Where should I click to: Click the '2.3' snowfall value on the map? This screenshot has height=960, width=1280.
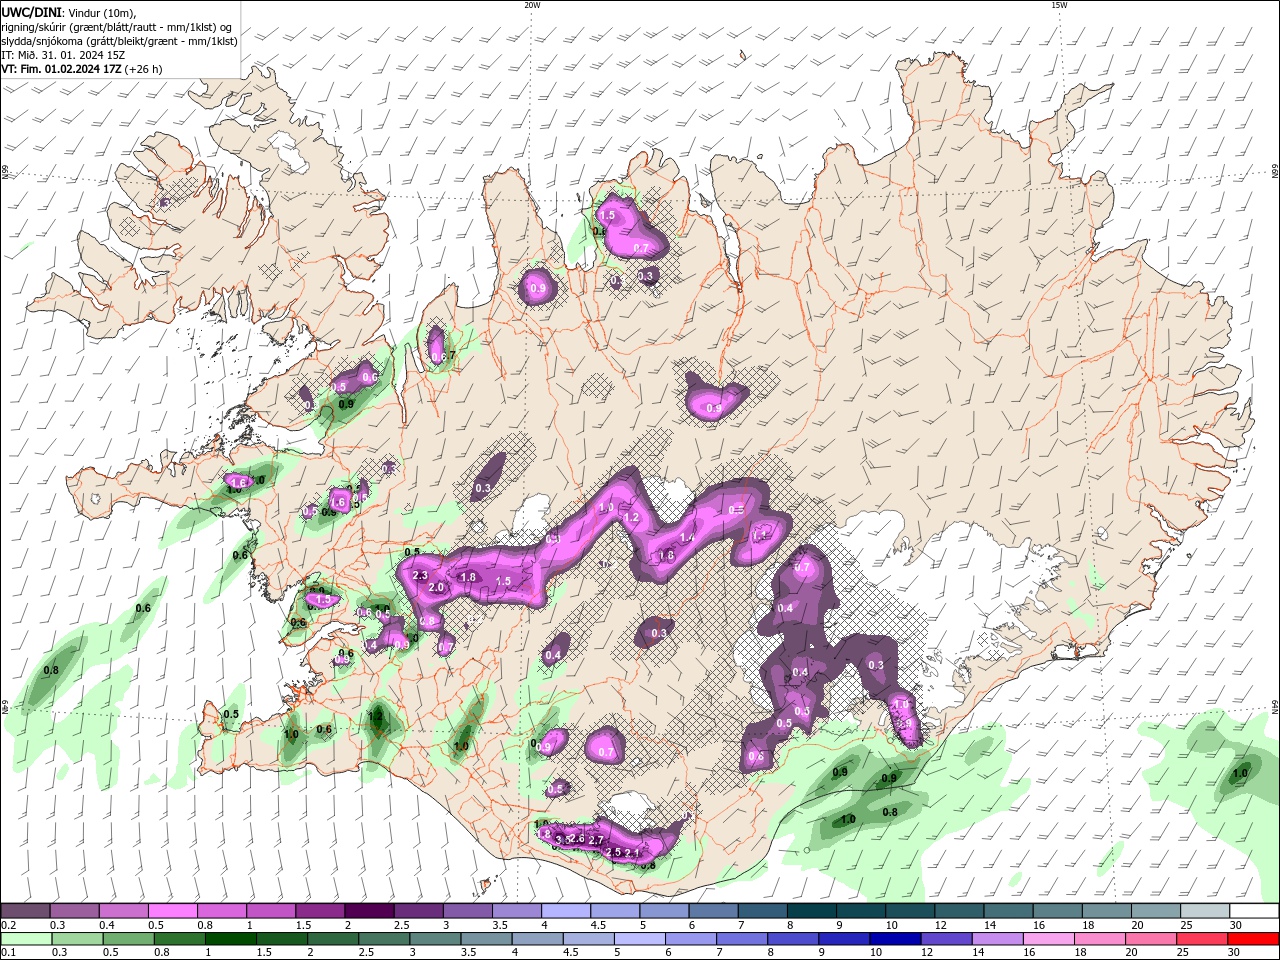420,576
